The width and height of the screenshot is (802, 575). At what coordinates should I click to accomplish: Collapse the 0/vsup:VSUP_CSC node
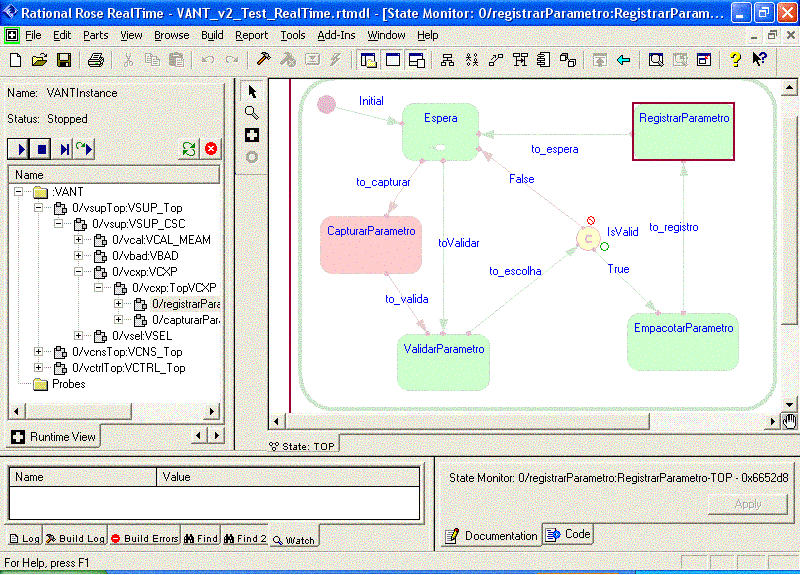(59, 224)
